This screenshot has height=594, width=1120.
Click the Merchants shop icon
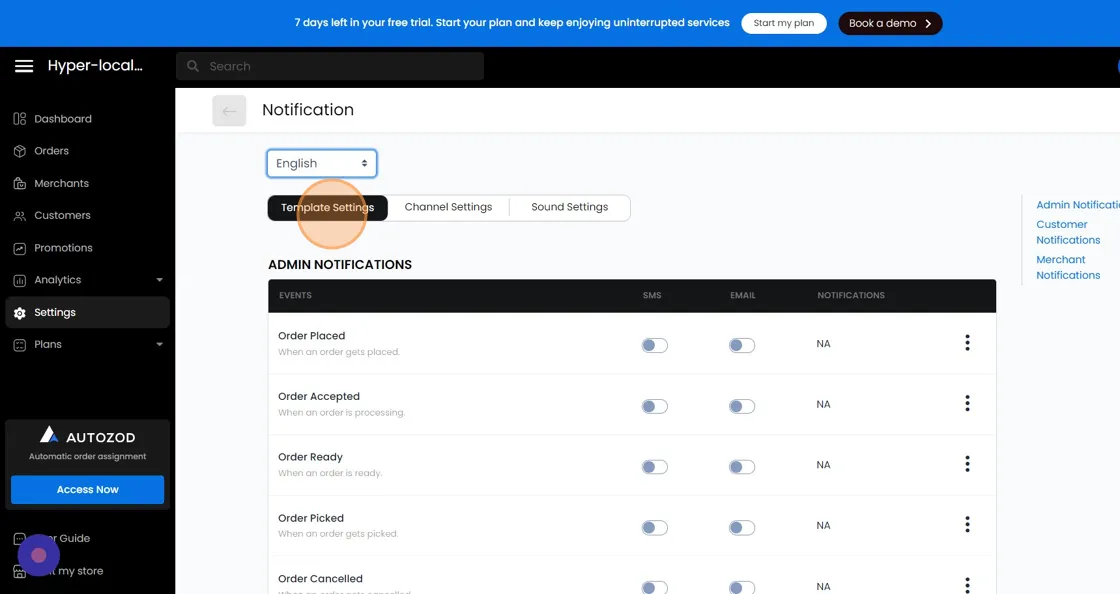coord(19,183)
